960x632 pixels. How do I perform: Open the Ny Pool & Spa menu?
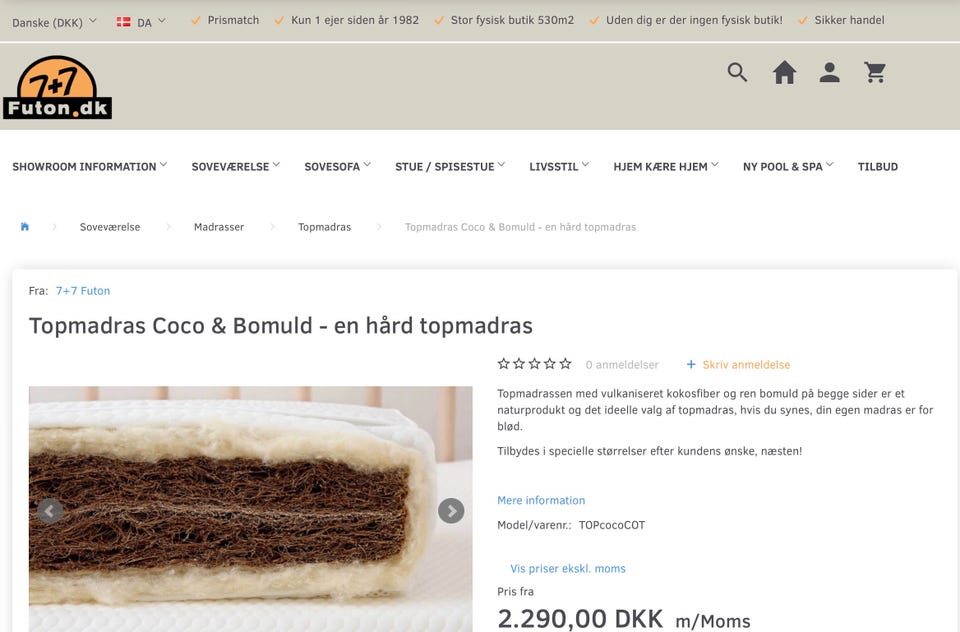788,167
